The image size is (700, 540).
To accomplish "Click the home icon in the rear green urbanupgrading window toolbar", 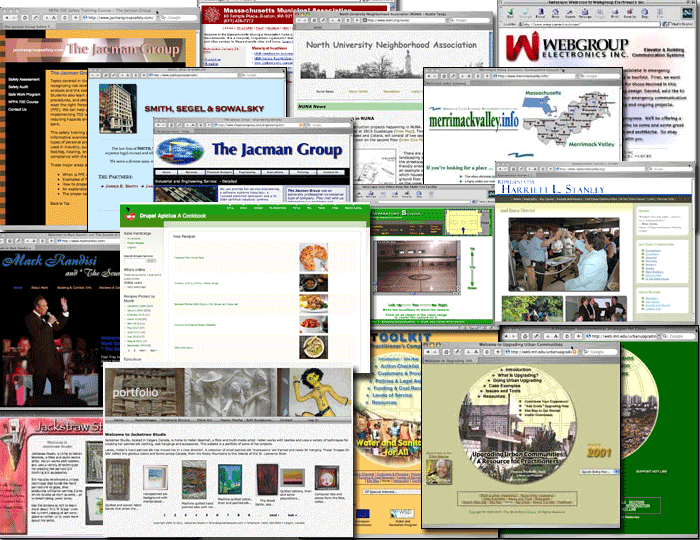I will coord(525,336).
